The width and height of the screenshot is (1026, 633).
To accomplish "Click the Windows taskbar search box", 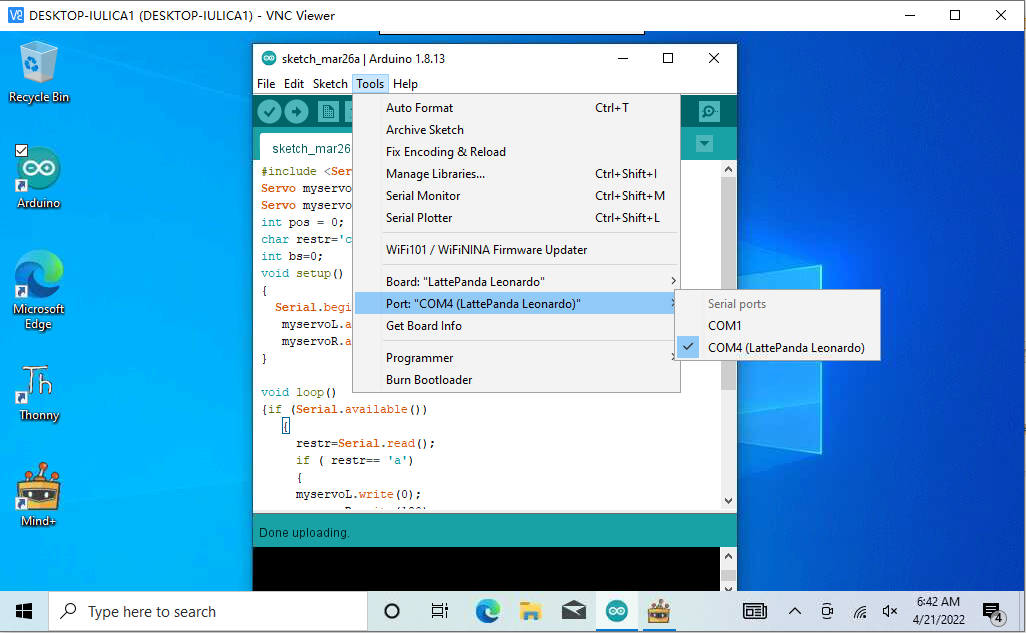I will 208,611.
